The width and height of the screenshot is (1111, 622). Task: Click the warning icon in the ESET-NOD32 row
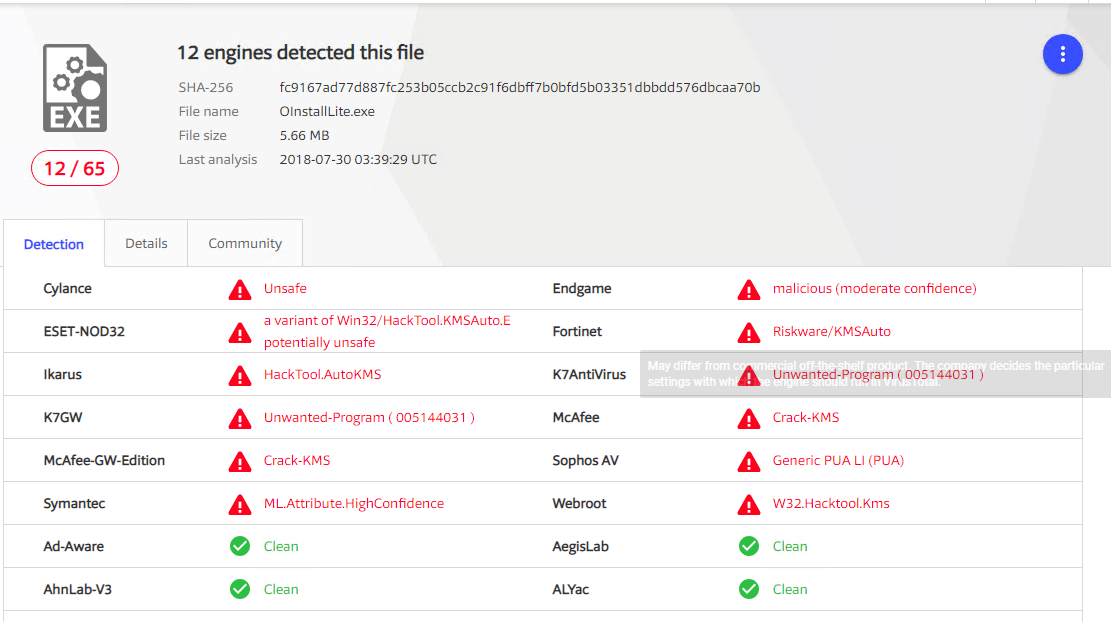pos(240,333)
